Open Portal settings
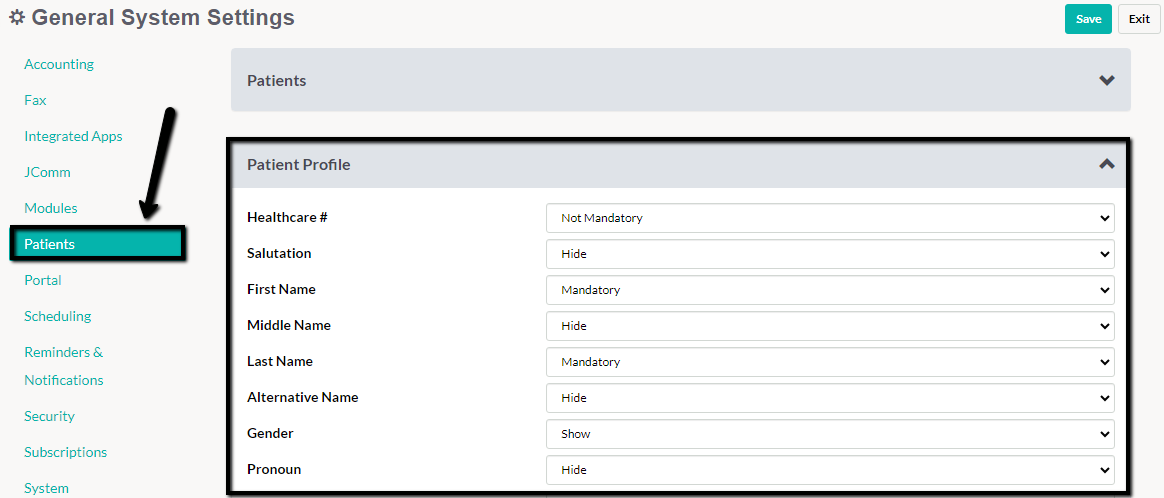The image size is (1164, 498). pyautogui.click(x=42, y=280)
